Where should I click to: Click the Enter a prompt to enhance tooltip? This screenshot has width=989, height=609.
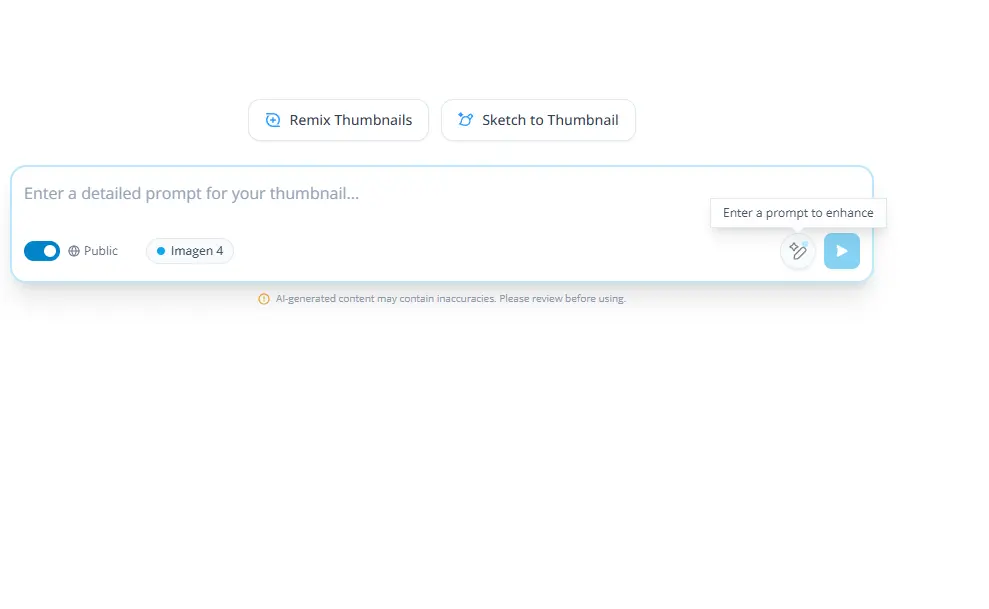[x=797, y=212]
